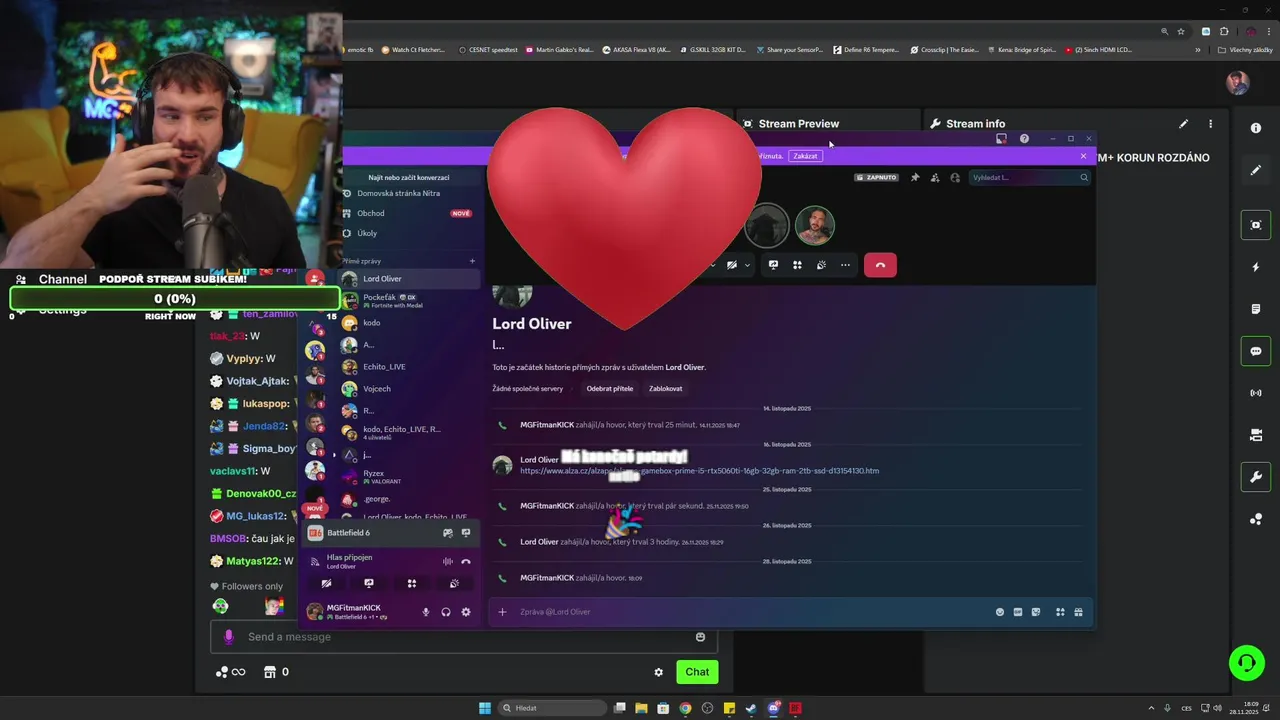The height and width of the screenshot is (720, 1280).
Task: Open Discord inbox icon in title bar
Action: pos(1001,139)
